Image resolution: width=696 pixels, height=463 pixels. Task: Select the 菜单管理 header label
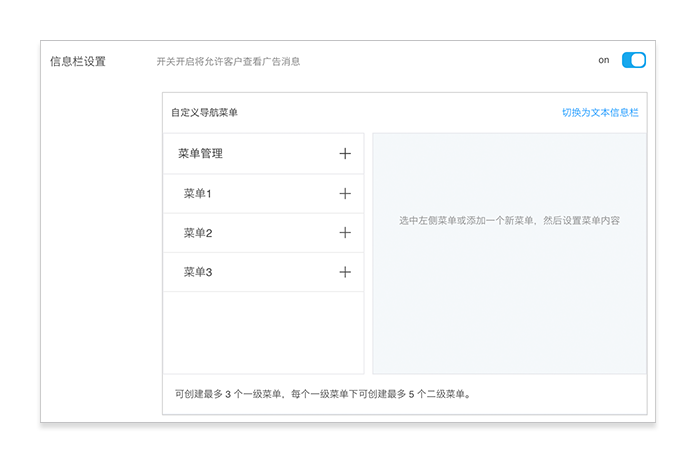200,154
